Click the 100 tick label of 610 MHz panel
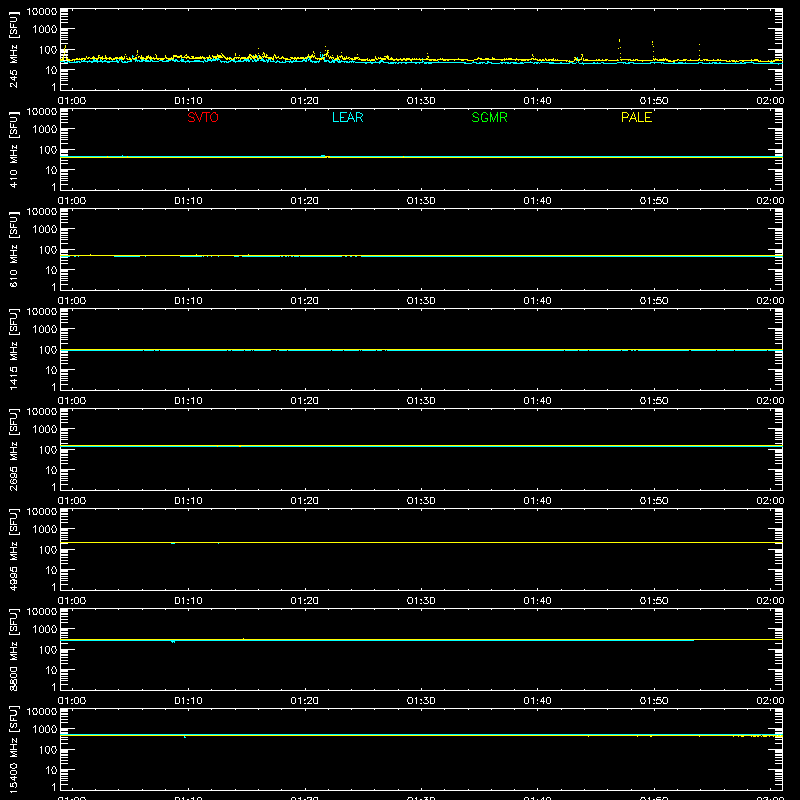The image size is (800, 800). coord(48,250)
